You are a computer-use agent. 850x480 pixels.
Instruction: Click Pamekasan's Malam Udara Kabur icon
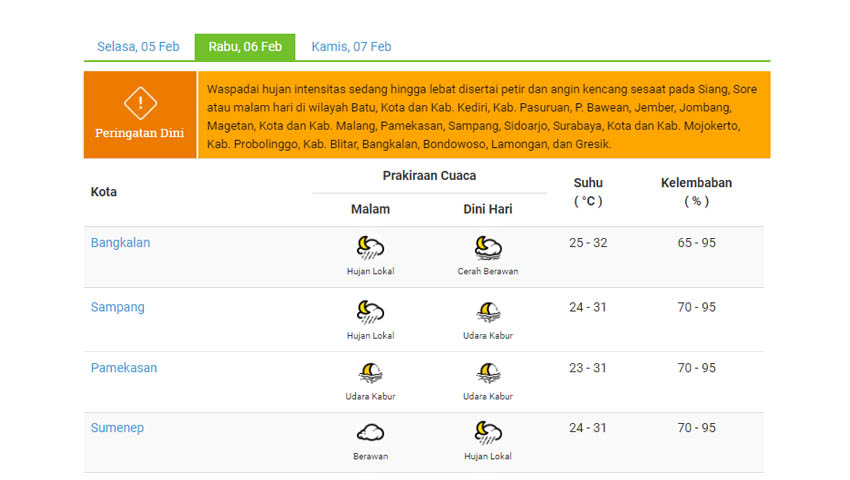pyautogui.click(x=370, y=373)
